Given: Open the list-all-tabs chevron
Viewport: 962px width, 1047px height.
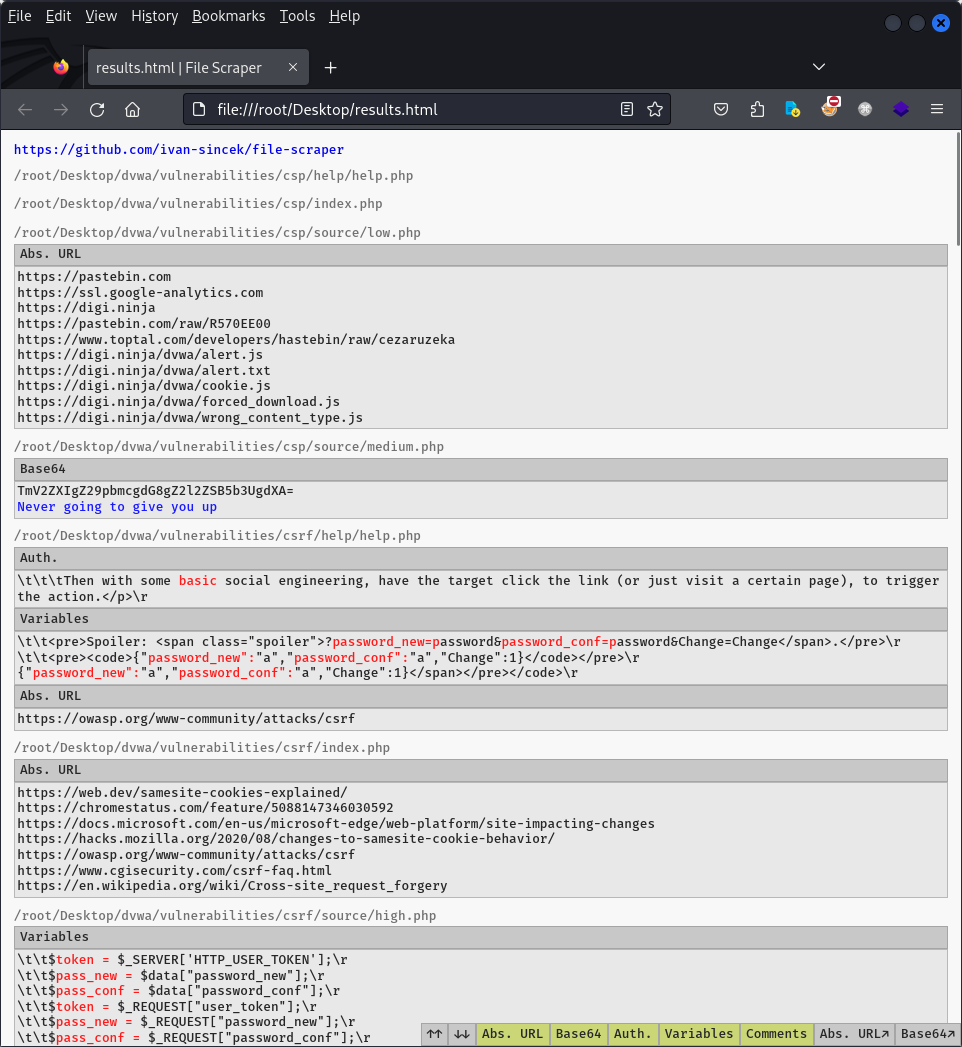Looking at the screenshot, I should (818, 66).
